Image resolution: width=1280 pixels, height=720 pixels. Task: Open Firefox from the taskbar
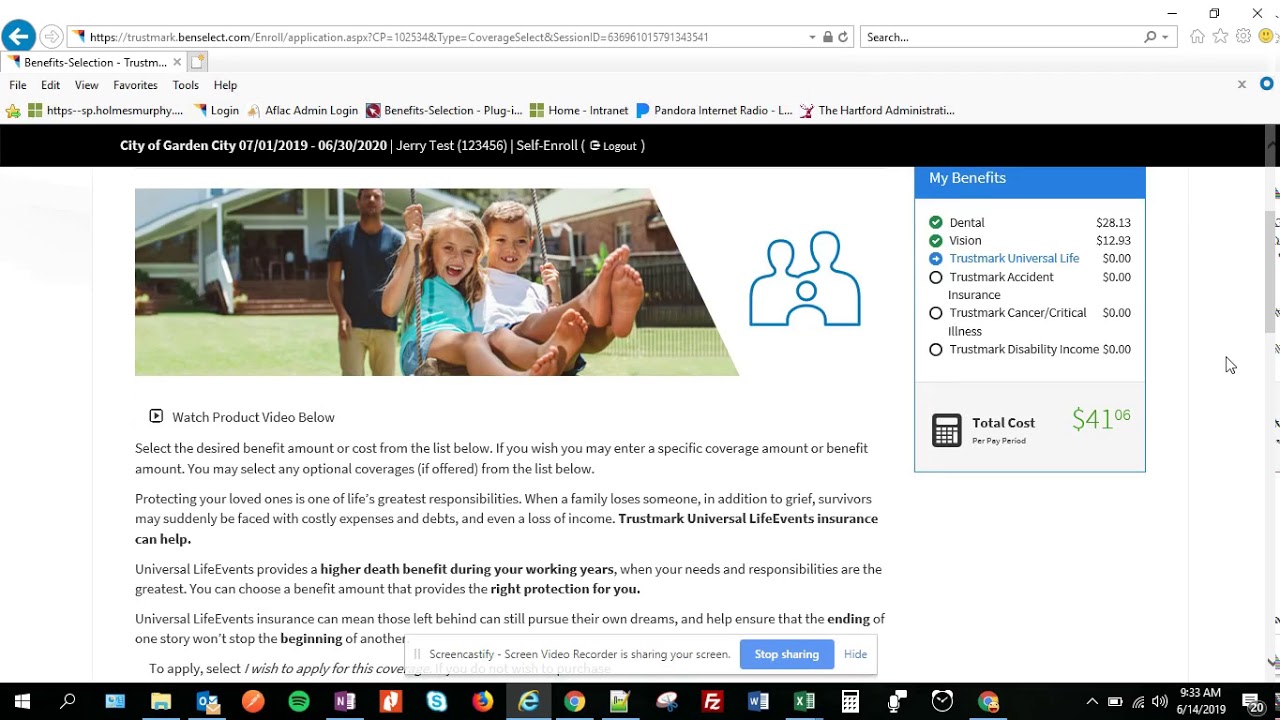(x=483, y=702)
